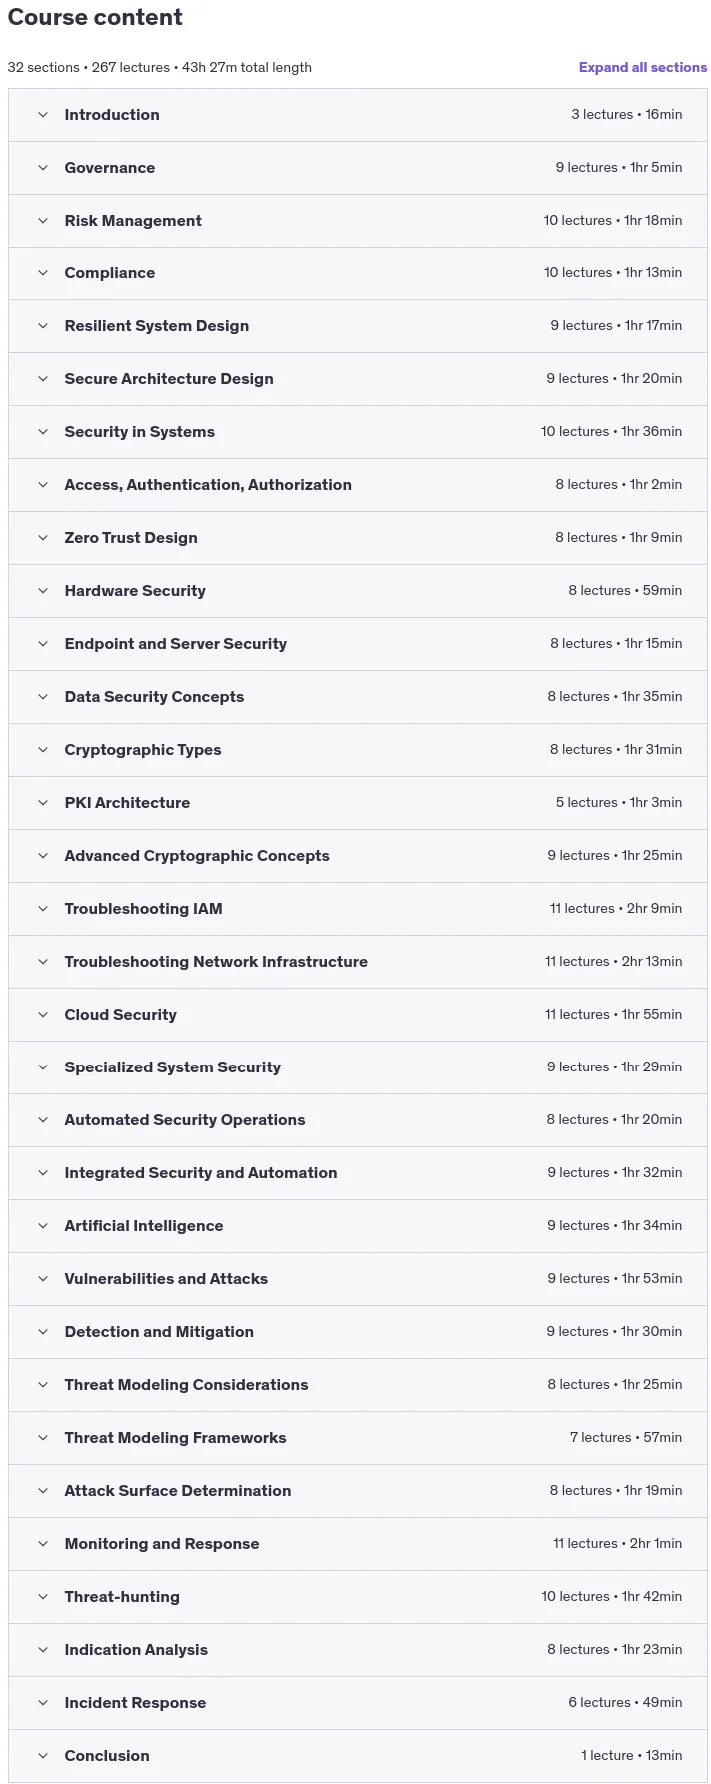
Task: Expand the Compliance section
Action: [358, 273]
